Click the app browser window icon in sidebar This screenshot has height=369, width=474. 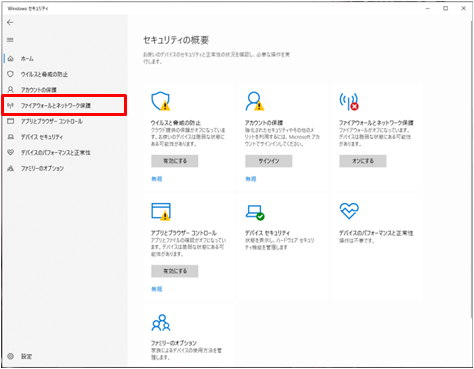pos(11,121)
